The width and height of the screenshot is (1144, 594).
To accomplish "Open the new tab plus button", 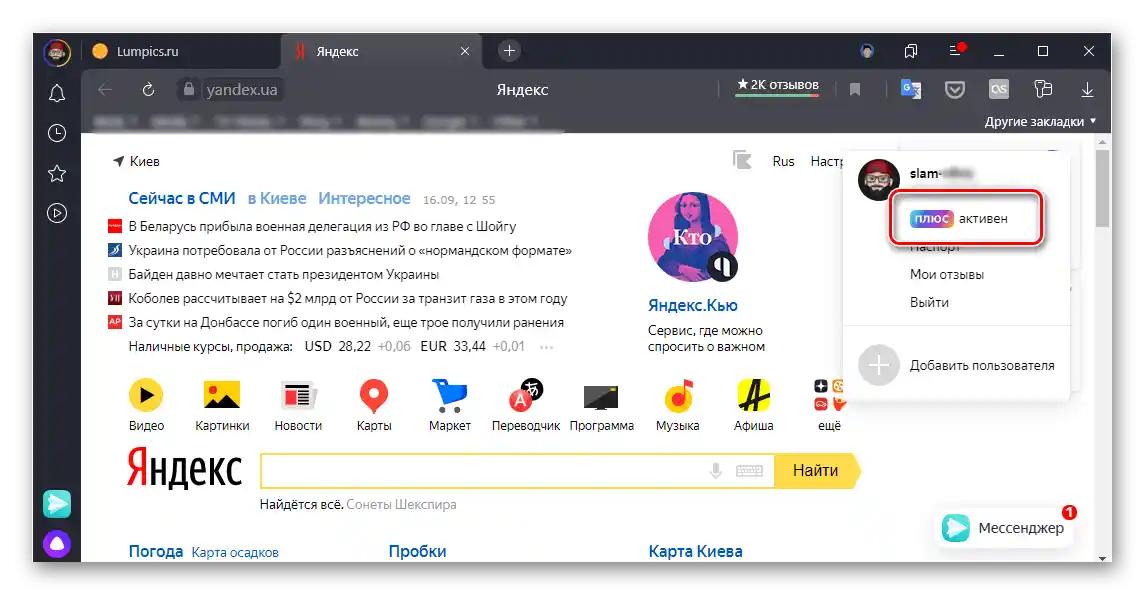I will 509,50.
